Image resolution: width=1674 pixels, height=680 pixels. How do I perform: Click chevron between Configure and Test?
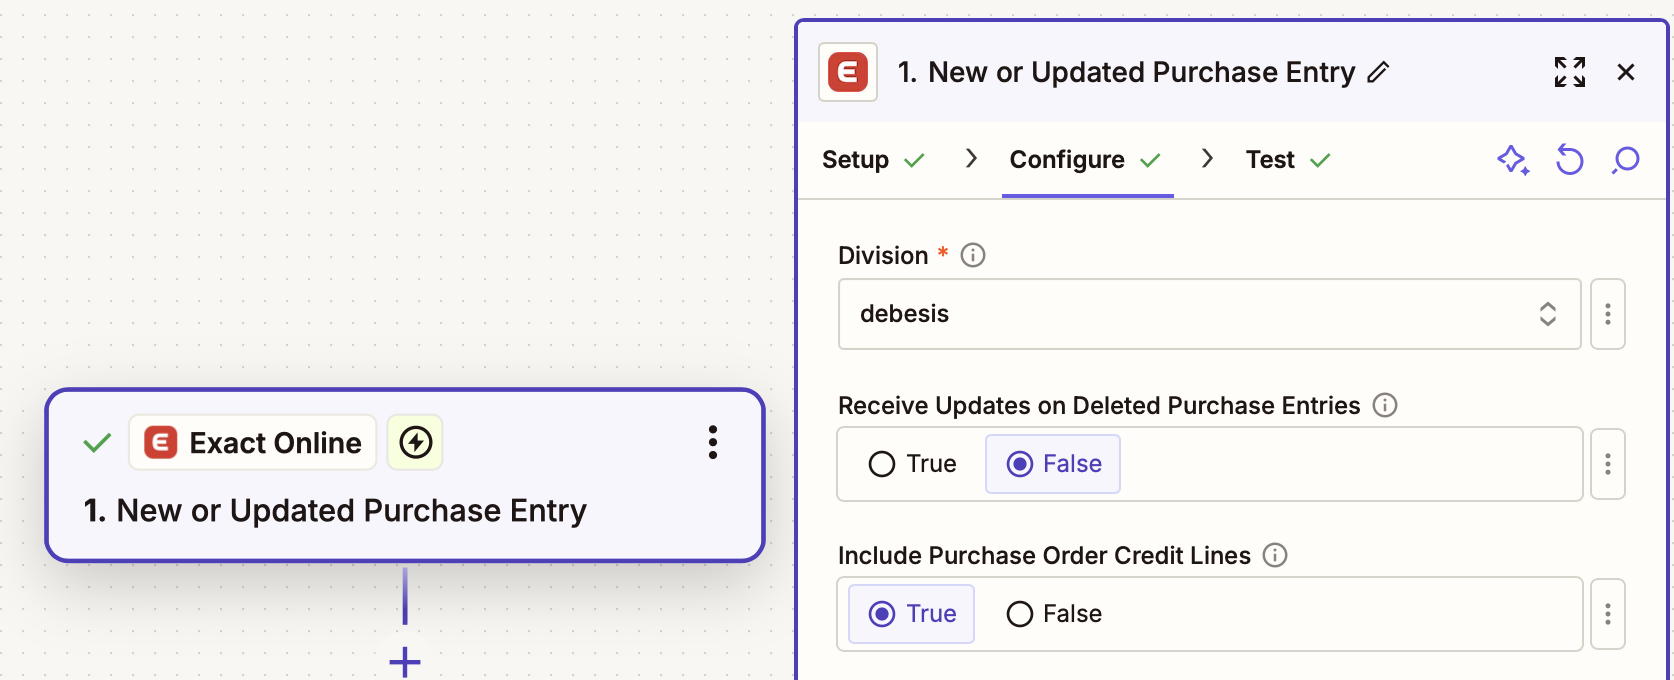point(1207,158)
